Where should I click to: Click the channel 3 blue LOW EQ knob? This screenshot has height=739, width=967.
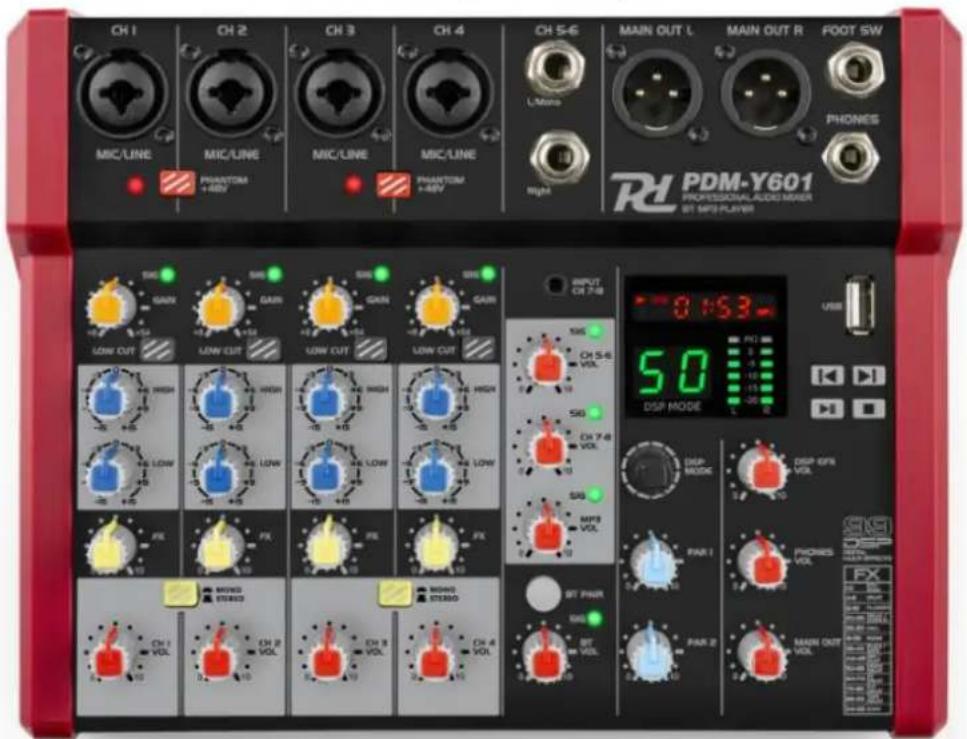click(329, 470)
